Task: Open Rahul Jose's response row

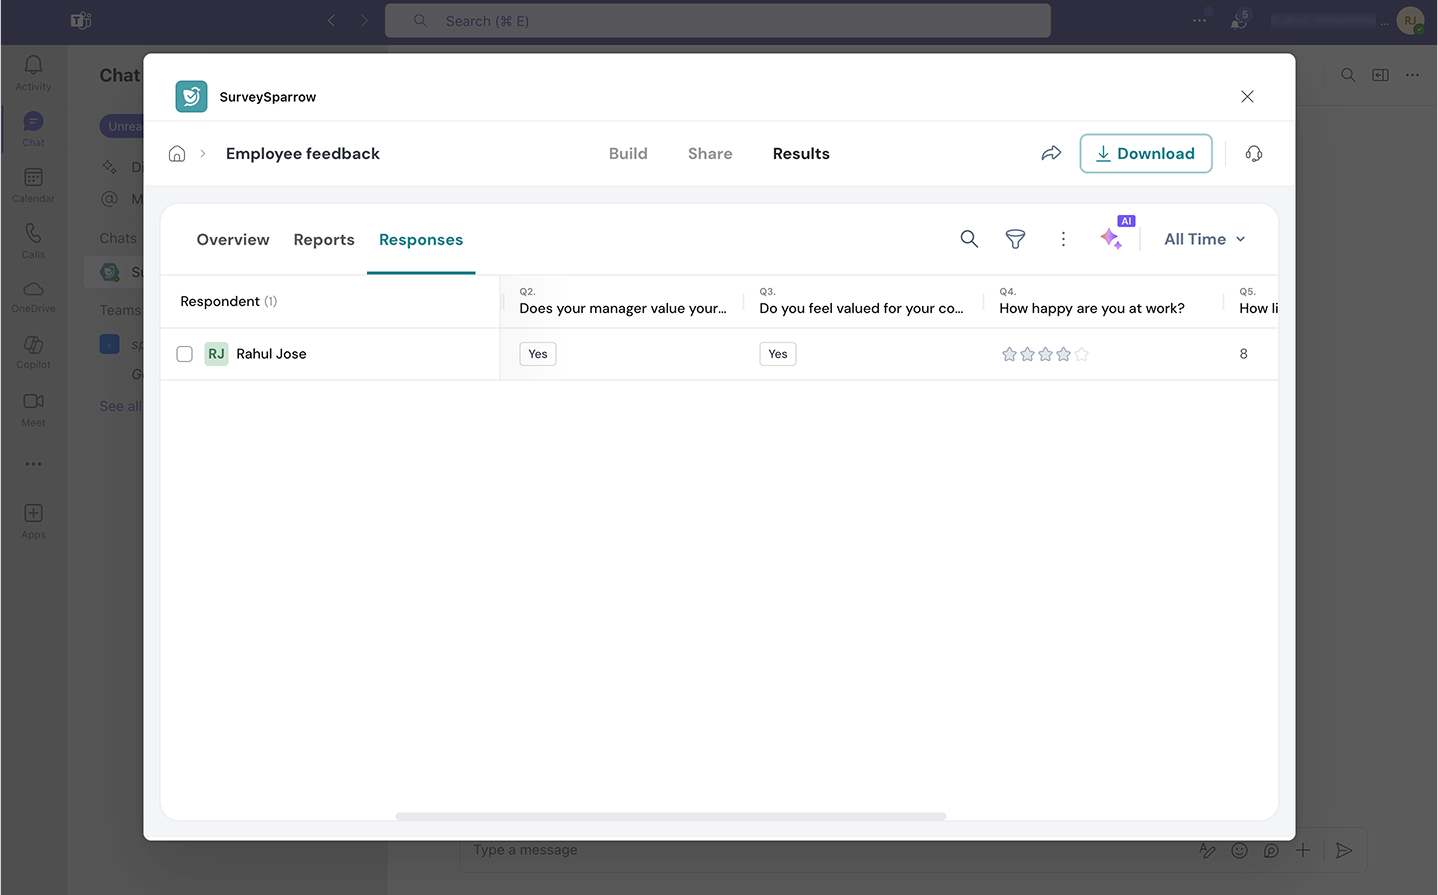Action: tap(271, 354)
